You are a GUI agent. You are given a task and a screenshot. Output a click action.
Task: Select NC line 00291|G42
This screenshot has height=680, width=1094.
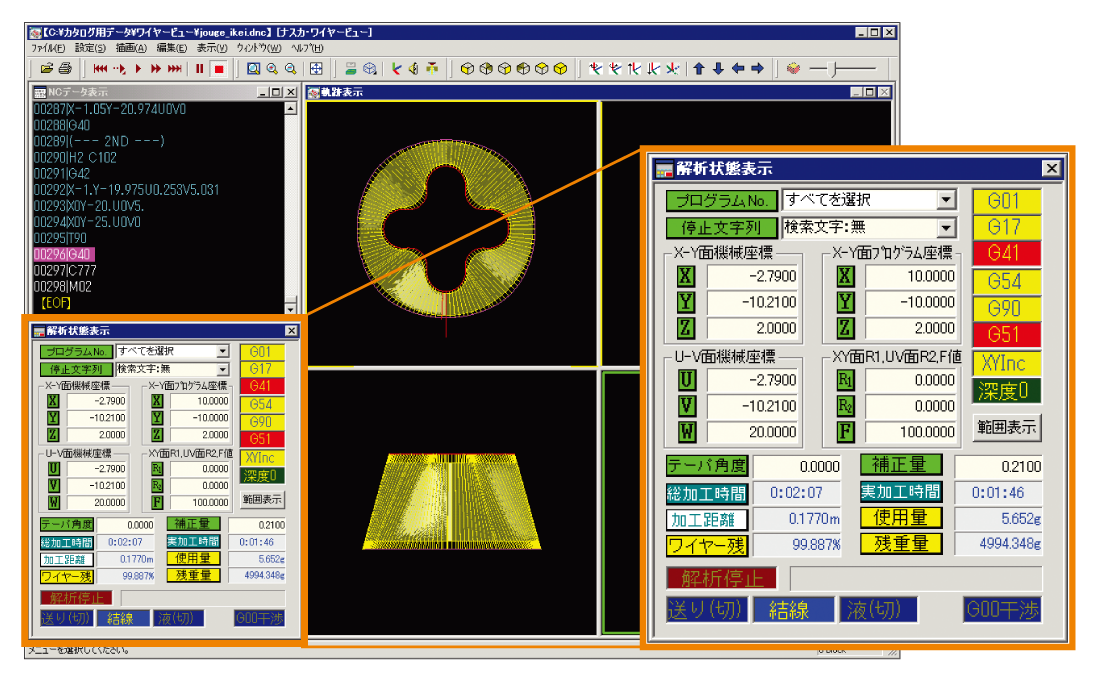(61, 174)
